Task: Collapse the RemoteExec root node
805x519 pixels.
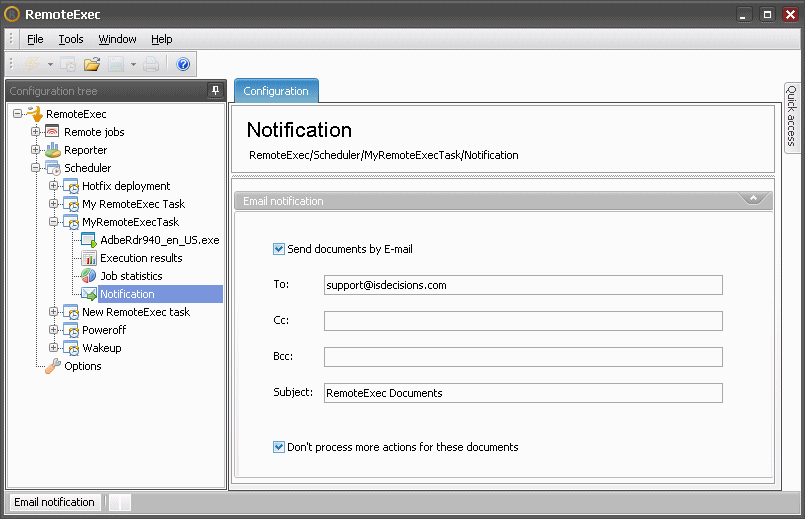Action: pyautogui.click(x=18, y=113)
